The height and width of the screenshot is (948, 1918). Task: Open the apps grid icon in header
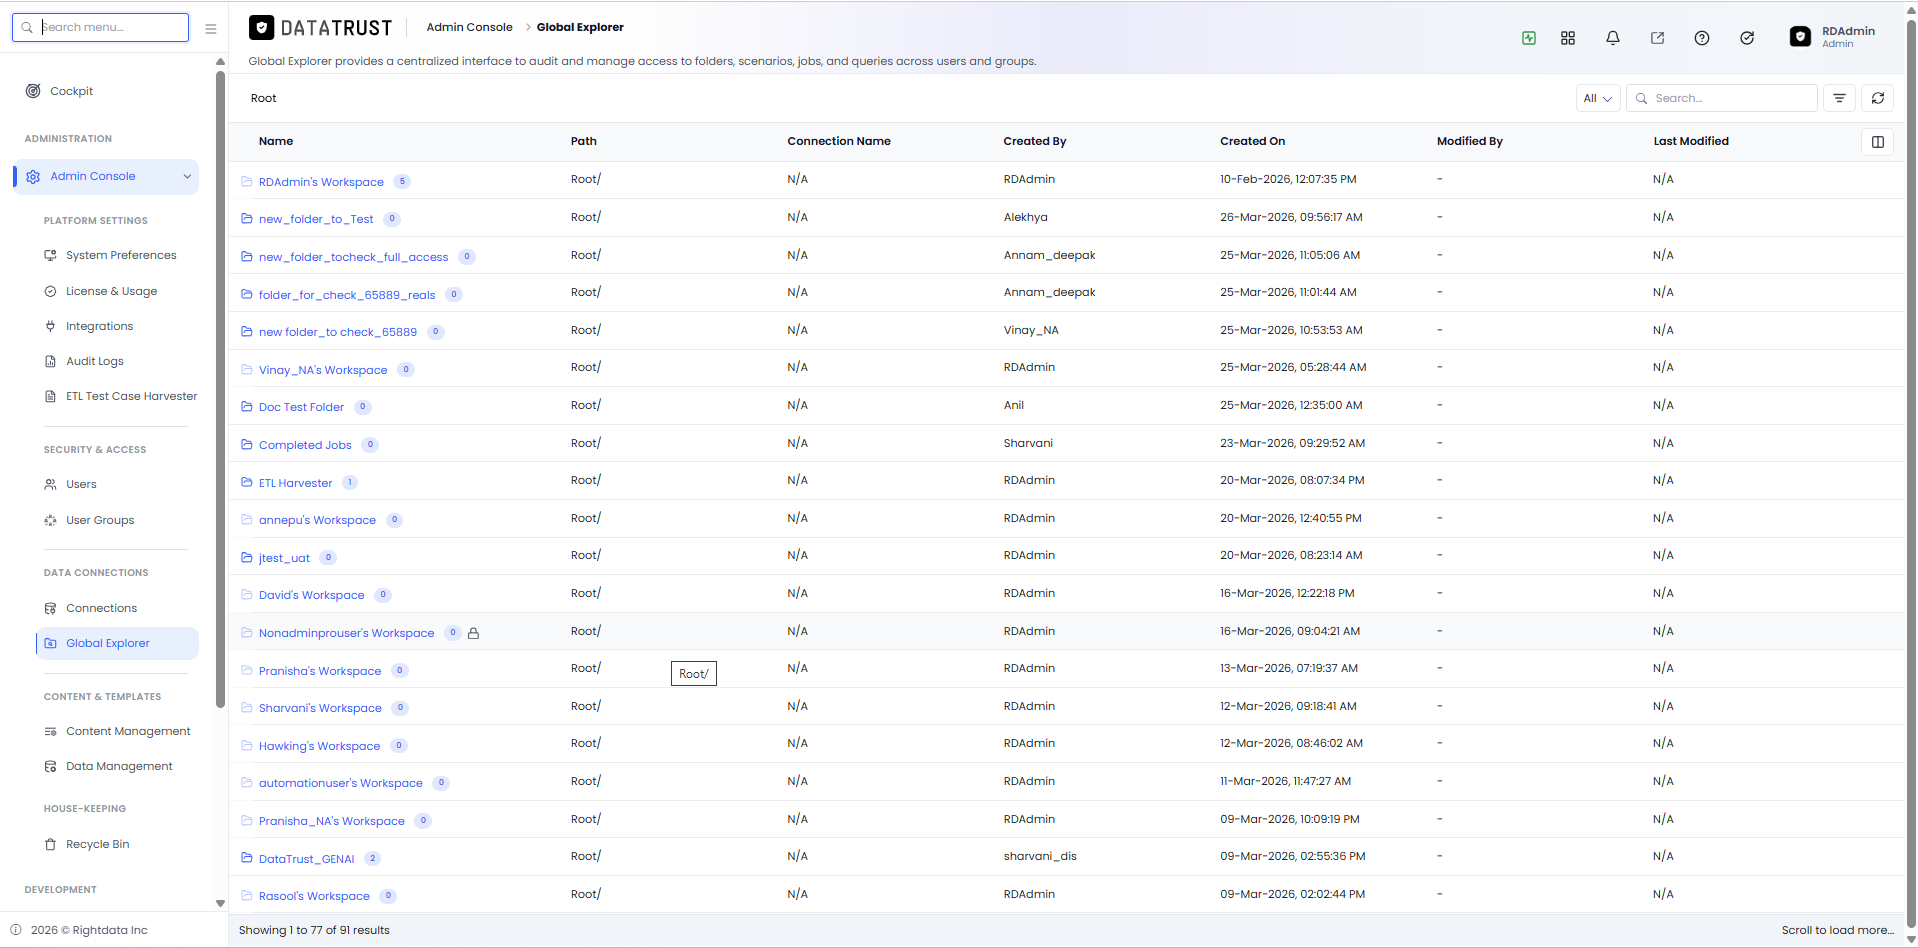[1567, 38]
